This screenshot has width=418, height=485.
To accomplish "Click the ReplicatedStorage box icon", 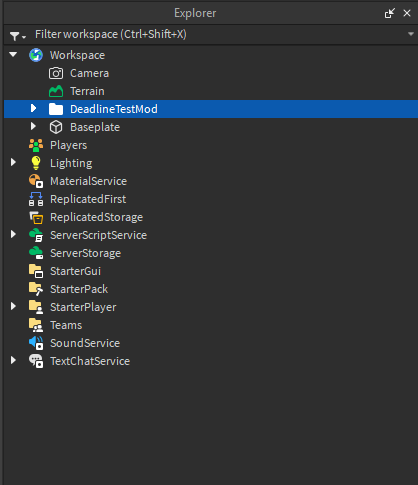I will [36, 217].
